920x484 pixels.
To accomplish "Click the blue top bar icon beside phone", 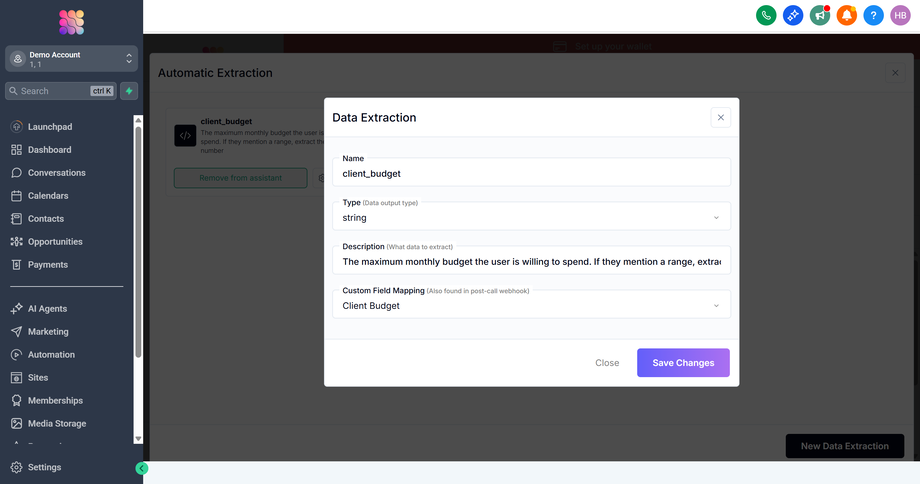I will pyautogui.click(x=793, y=15).
